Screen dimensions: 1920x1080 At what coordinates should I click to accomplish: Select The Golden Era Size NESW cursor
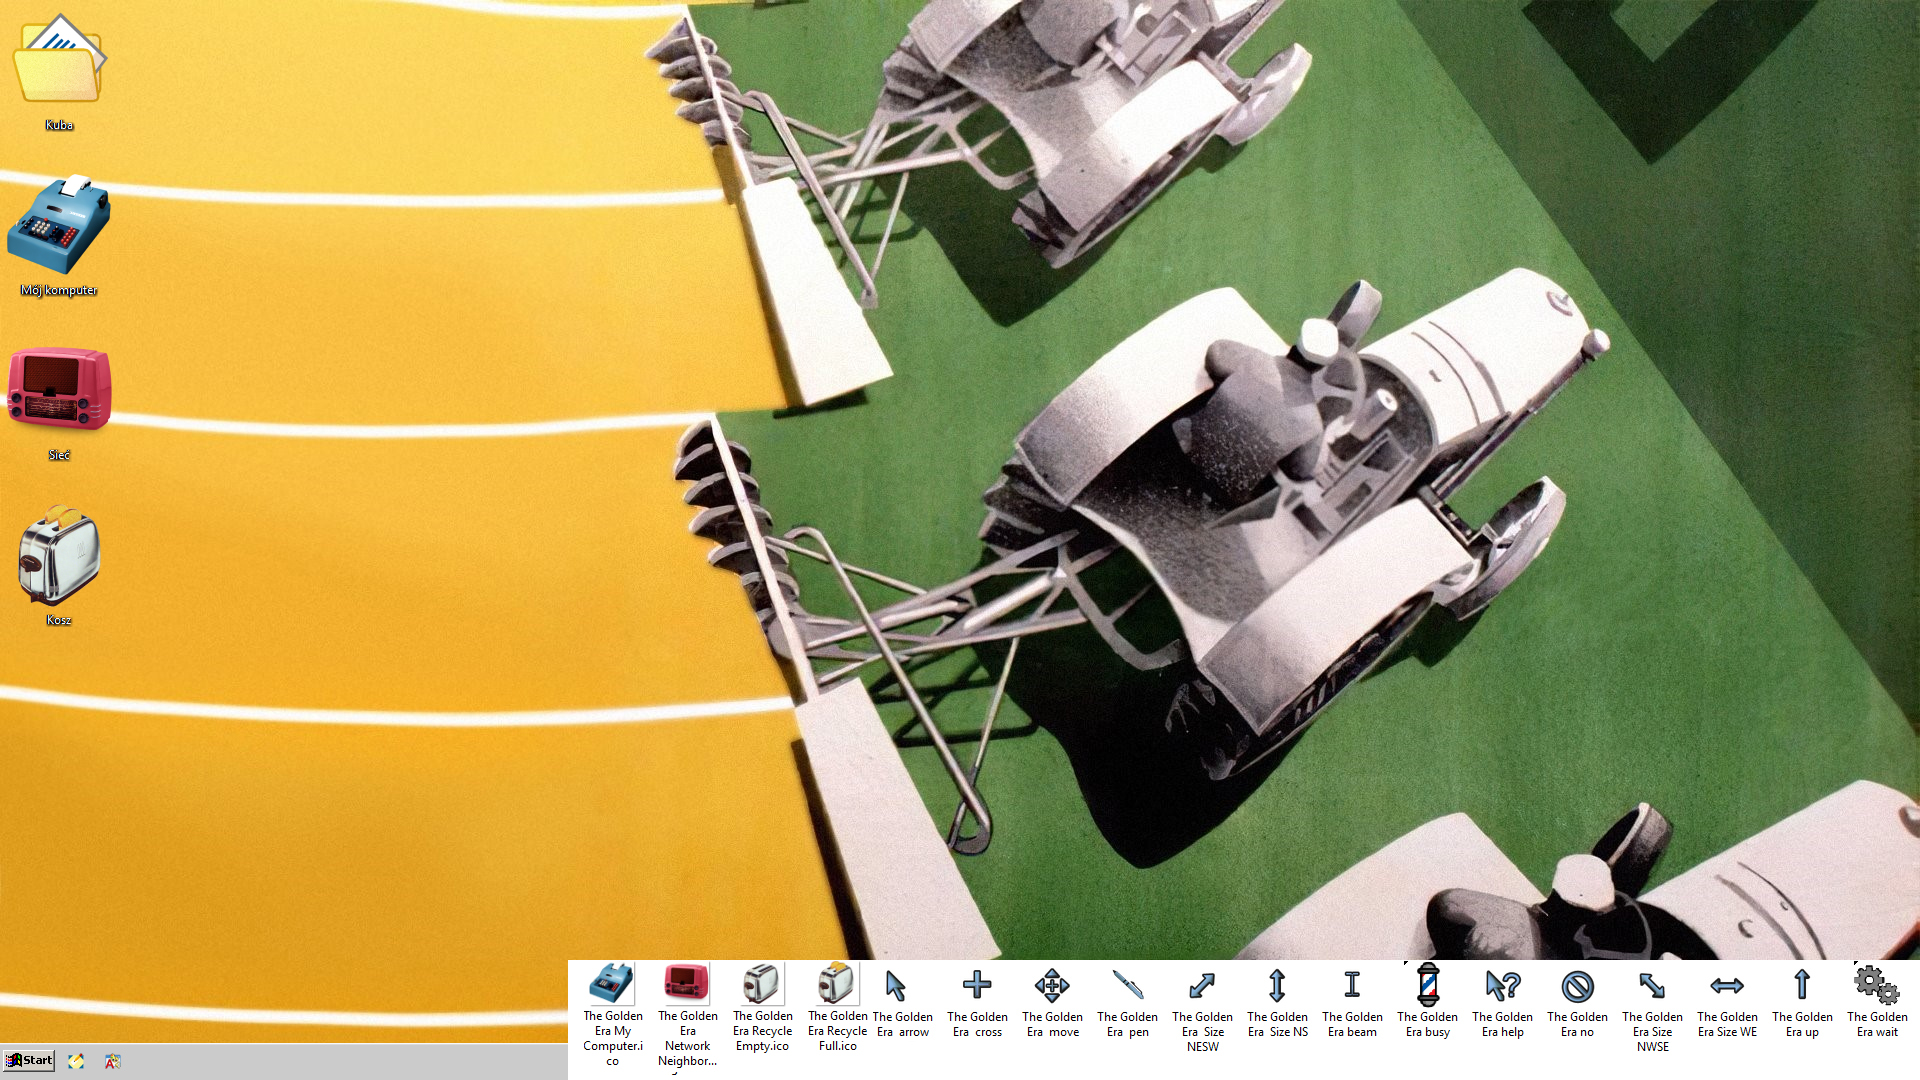[1202, 986]
